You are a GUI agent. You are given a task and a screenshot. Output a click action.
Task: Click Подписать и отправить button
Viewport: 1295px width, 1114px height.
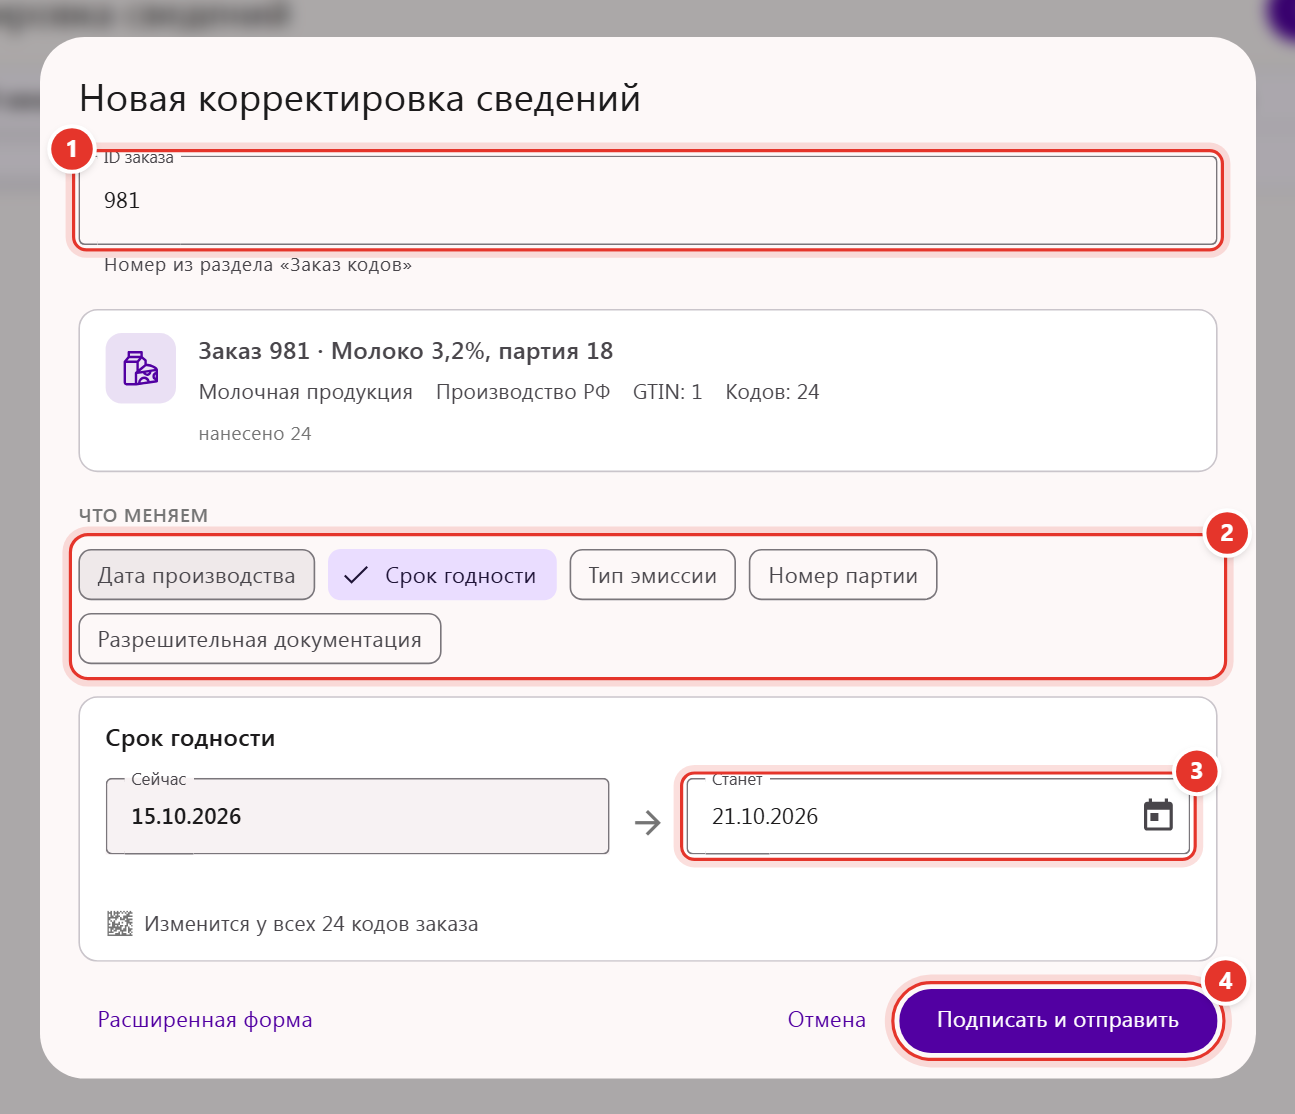(x=1058, y=1020)
